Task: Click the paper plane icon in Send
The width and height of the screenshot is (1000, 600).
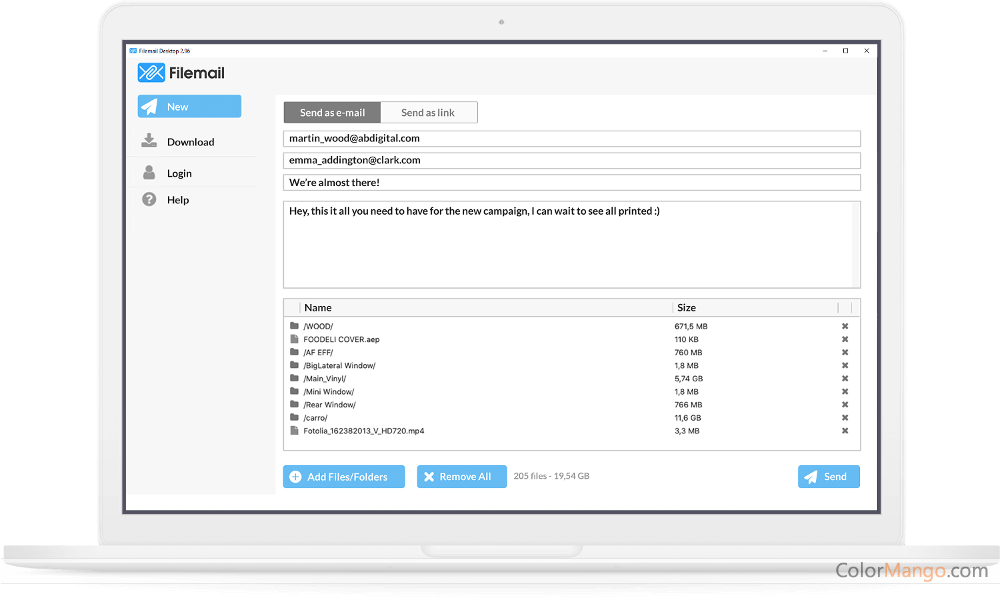Action: click(811, 476)
